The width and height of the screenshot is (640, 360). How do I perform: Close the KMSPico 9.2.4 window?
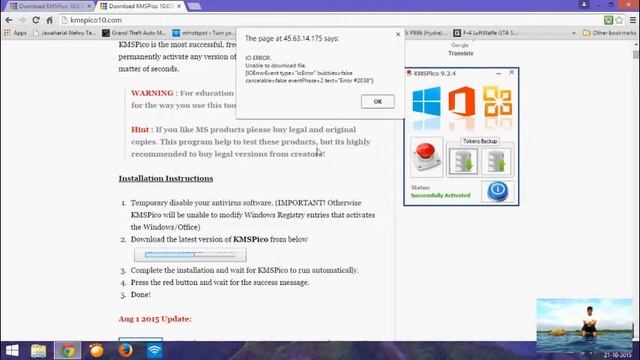[x=512, y=72]
